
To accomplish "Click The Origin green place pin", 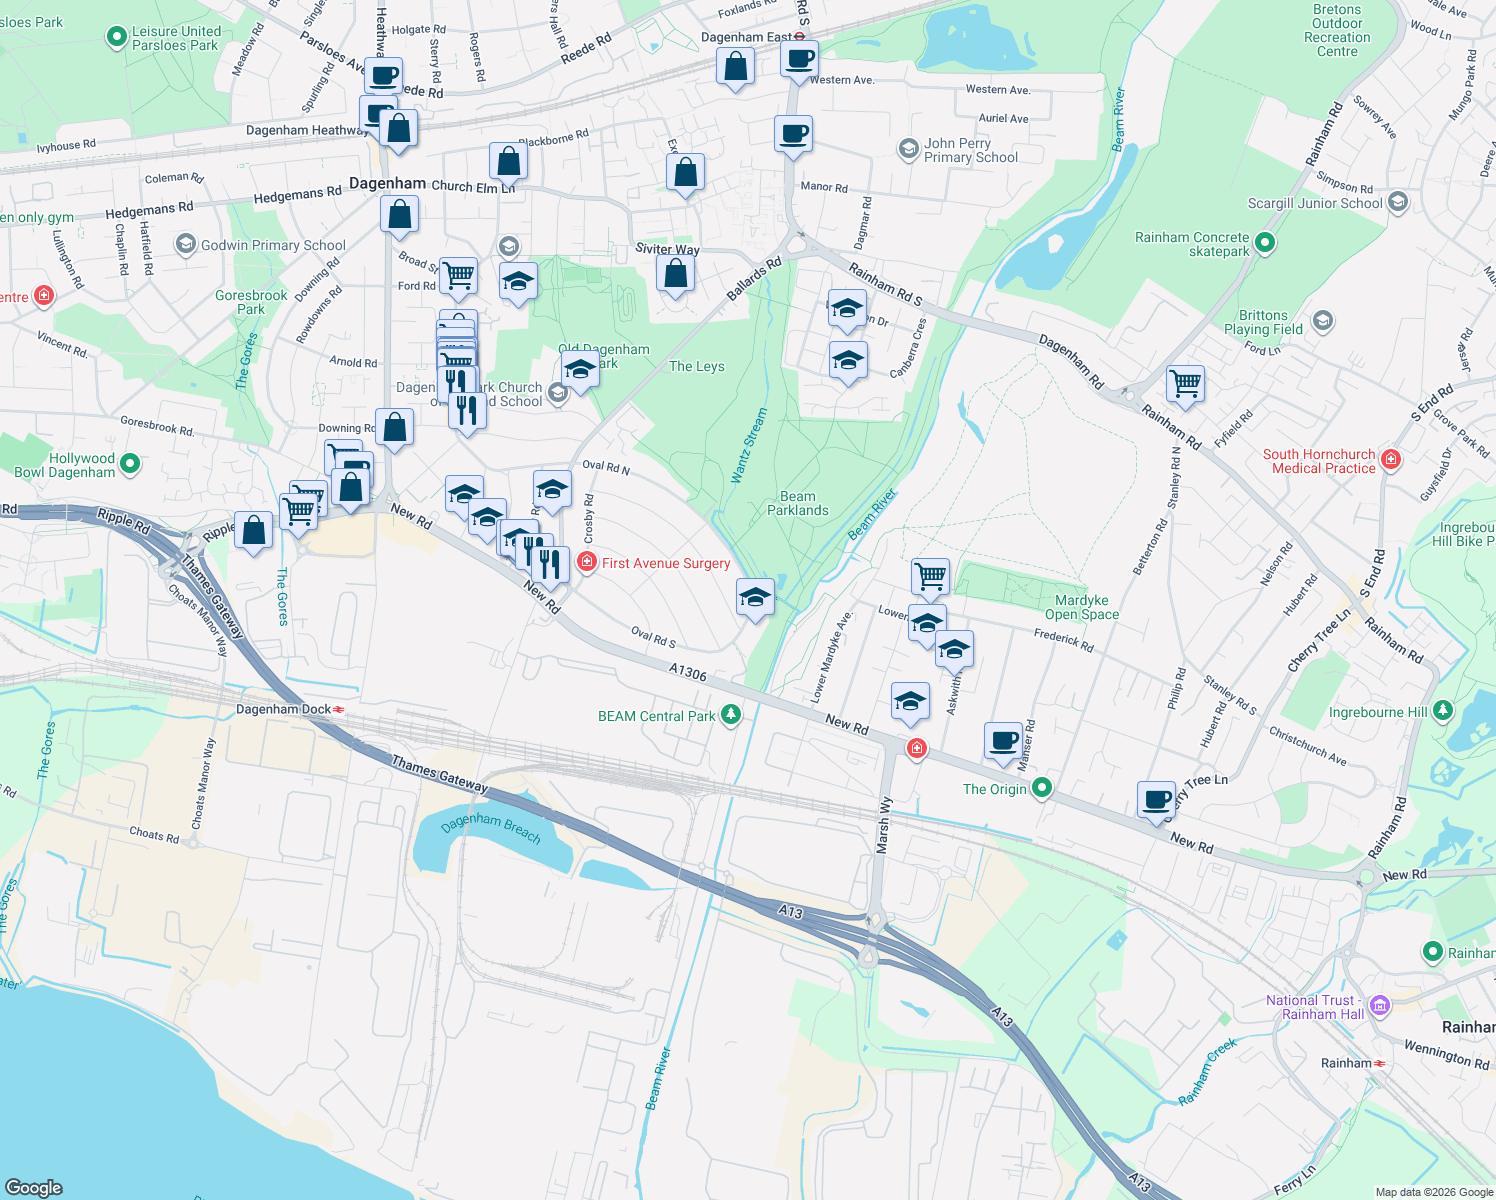I will point(1041,788).
